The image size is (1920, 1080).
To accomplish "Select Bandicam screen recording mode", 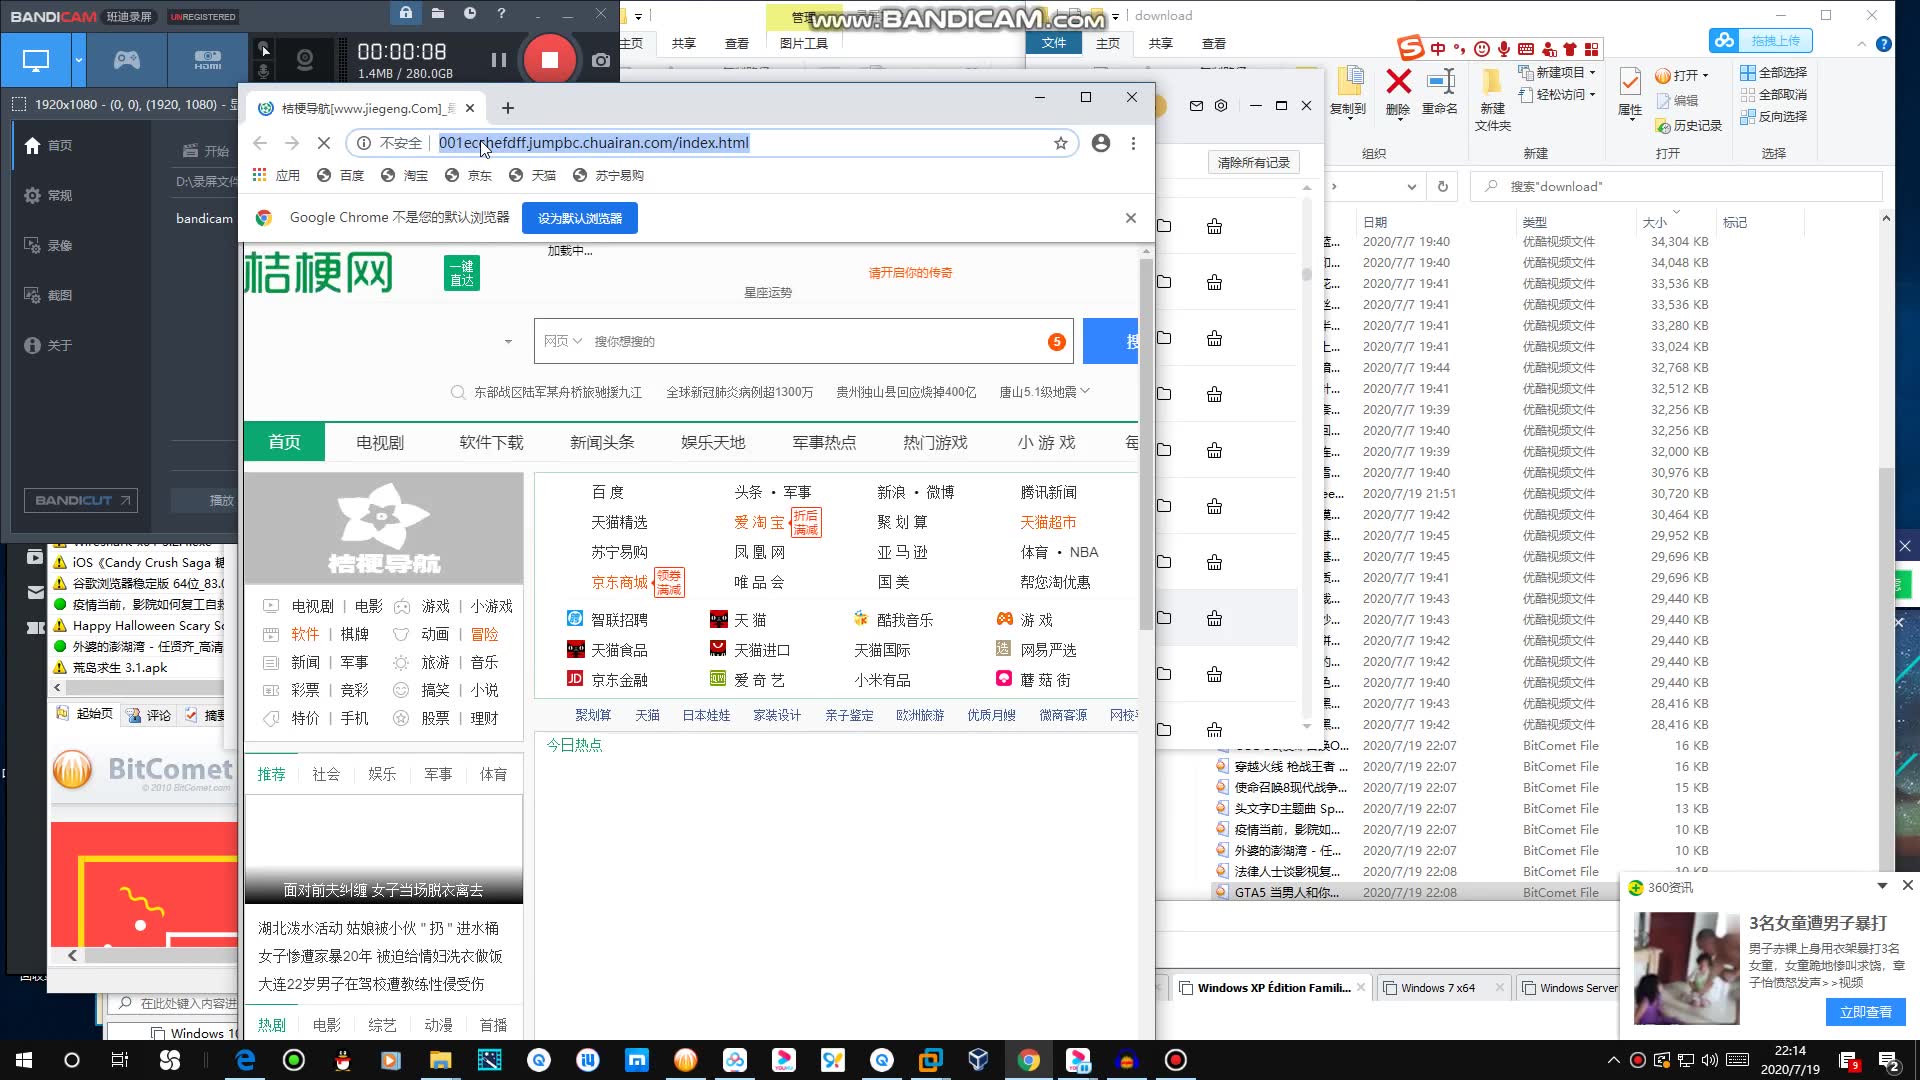I will click(x=36, y=60).
